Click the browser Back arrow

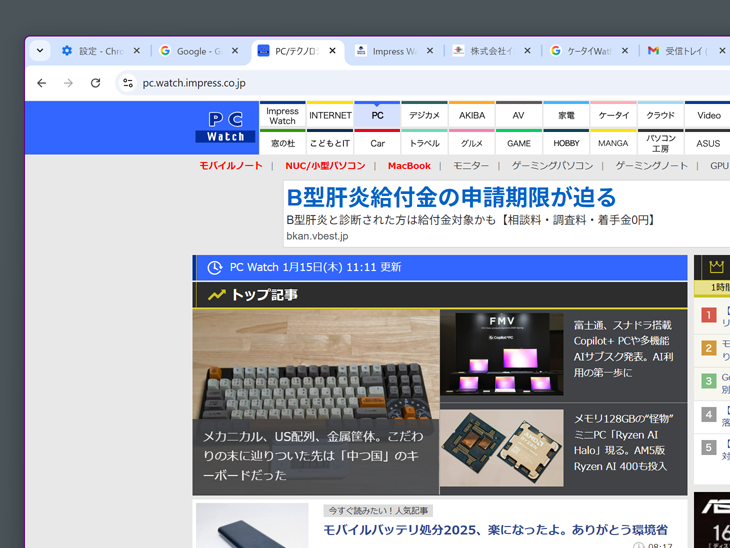[42, 83]
